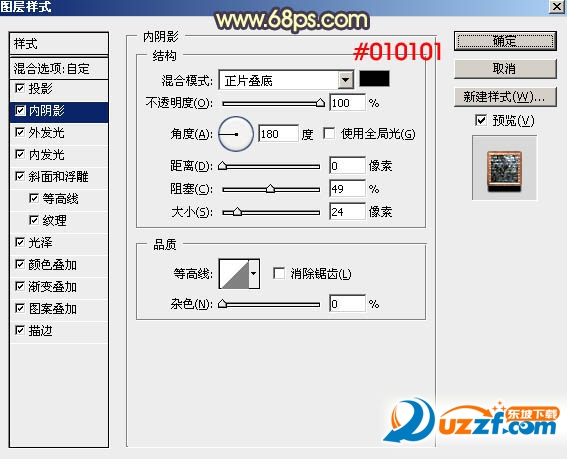Click 新建样式(W)... button
This screenshot has height=459, width=567.
click(x=505, y=97)
